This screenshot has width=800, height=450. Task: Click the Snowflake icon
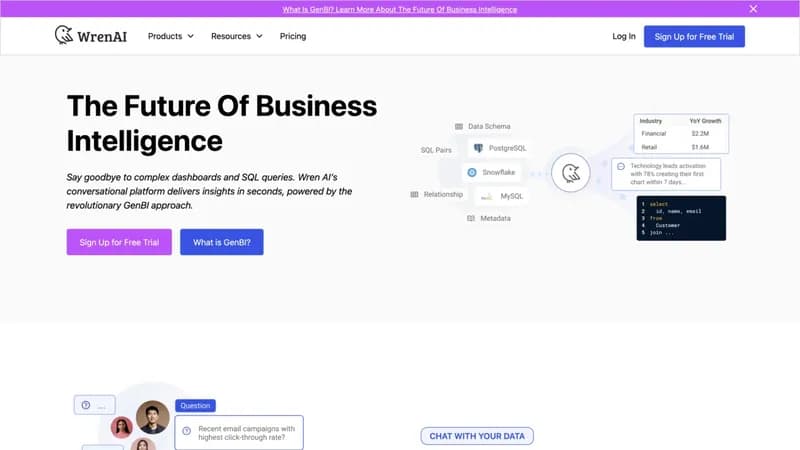click(472, 172)
